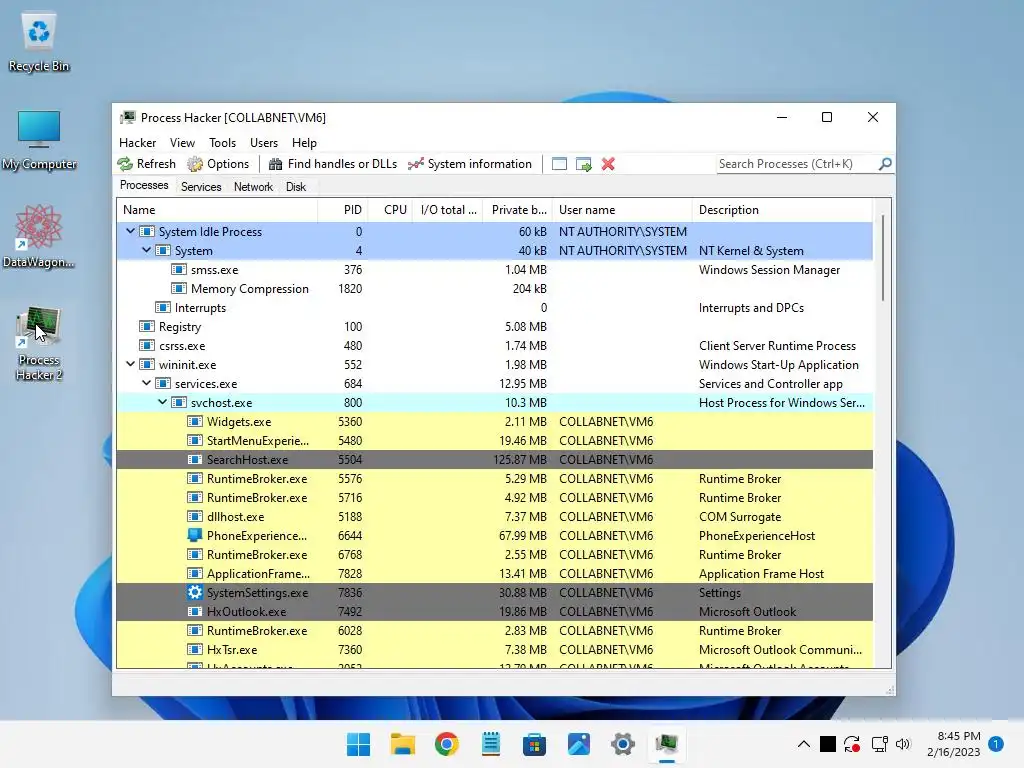Select the SearchHost.exe row
The image size is (1024, 768).
(494, 460)
